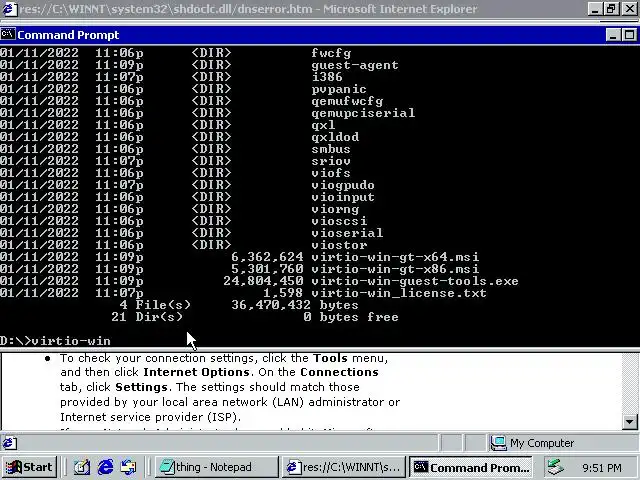Click the guest-agent directory entry
The image size is (640, 480).
pyautogui.click(x=355, y=65)
